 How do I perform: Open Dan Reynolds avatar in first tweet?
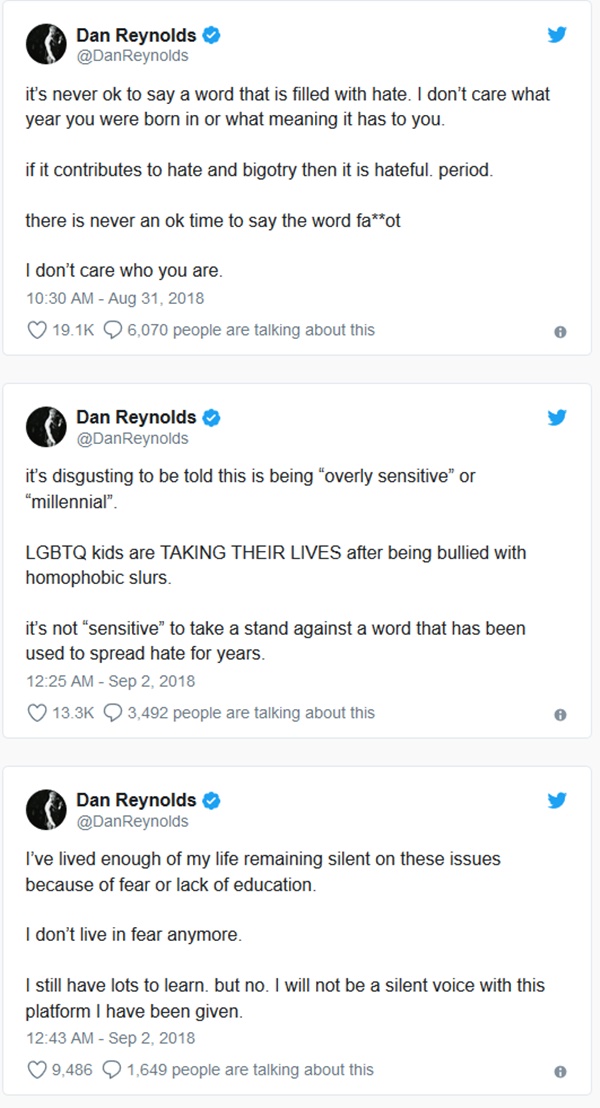[45, 44]
